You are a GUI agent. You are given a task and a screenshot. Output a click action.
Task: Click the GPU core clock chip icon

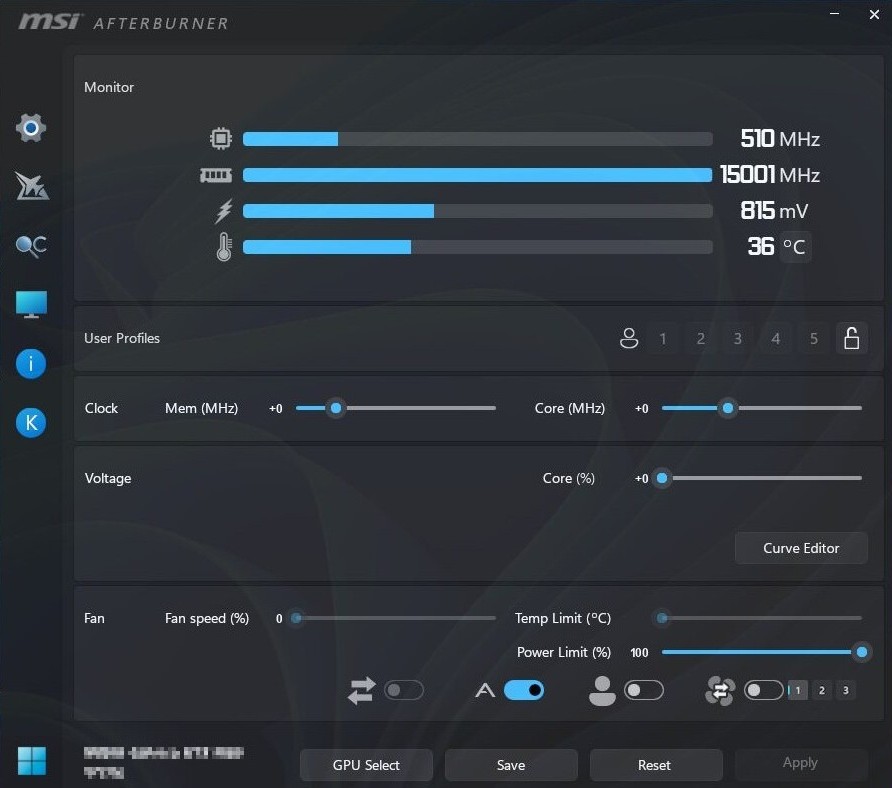pos(221,138)
